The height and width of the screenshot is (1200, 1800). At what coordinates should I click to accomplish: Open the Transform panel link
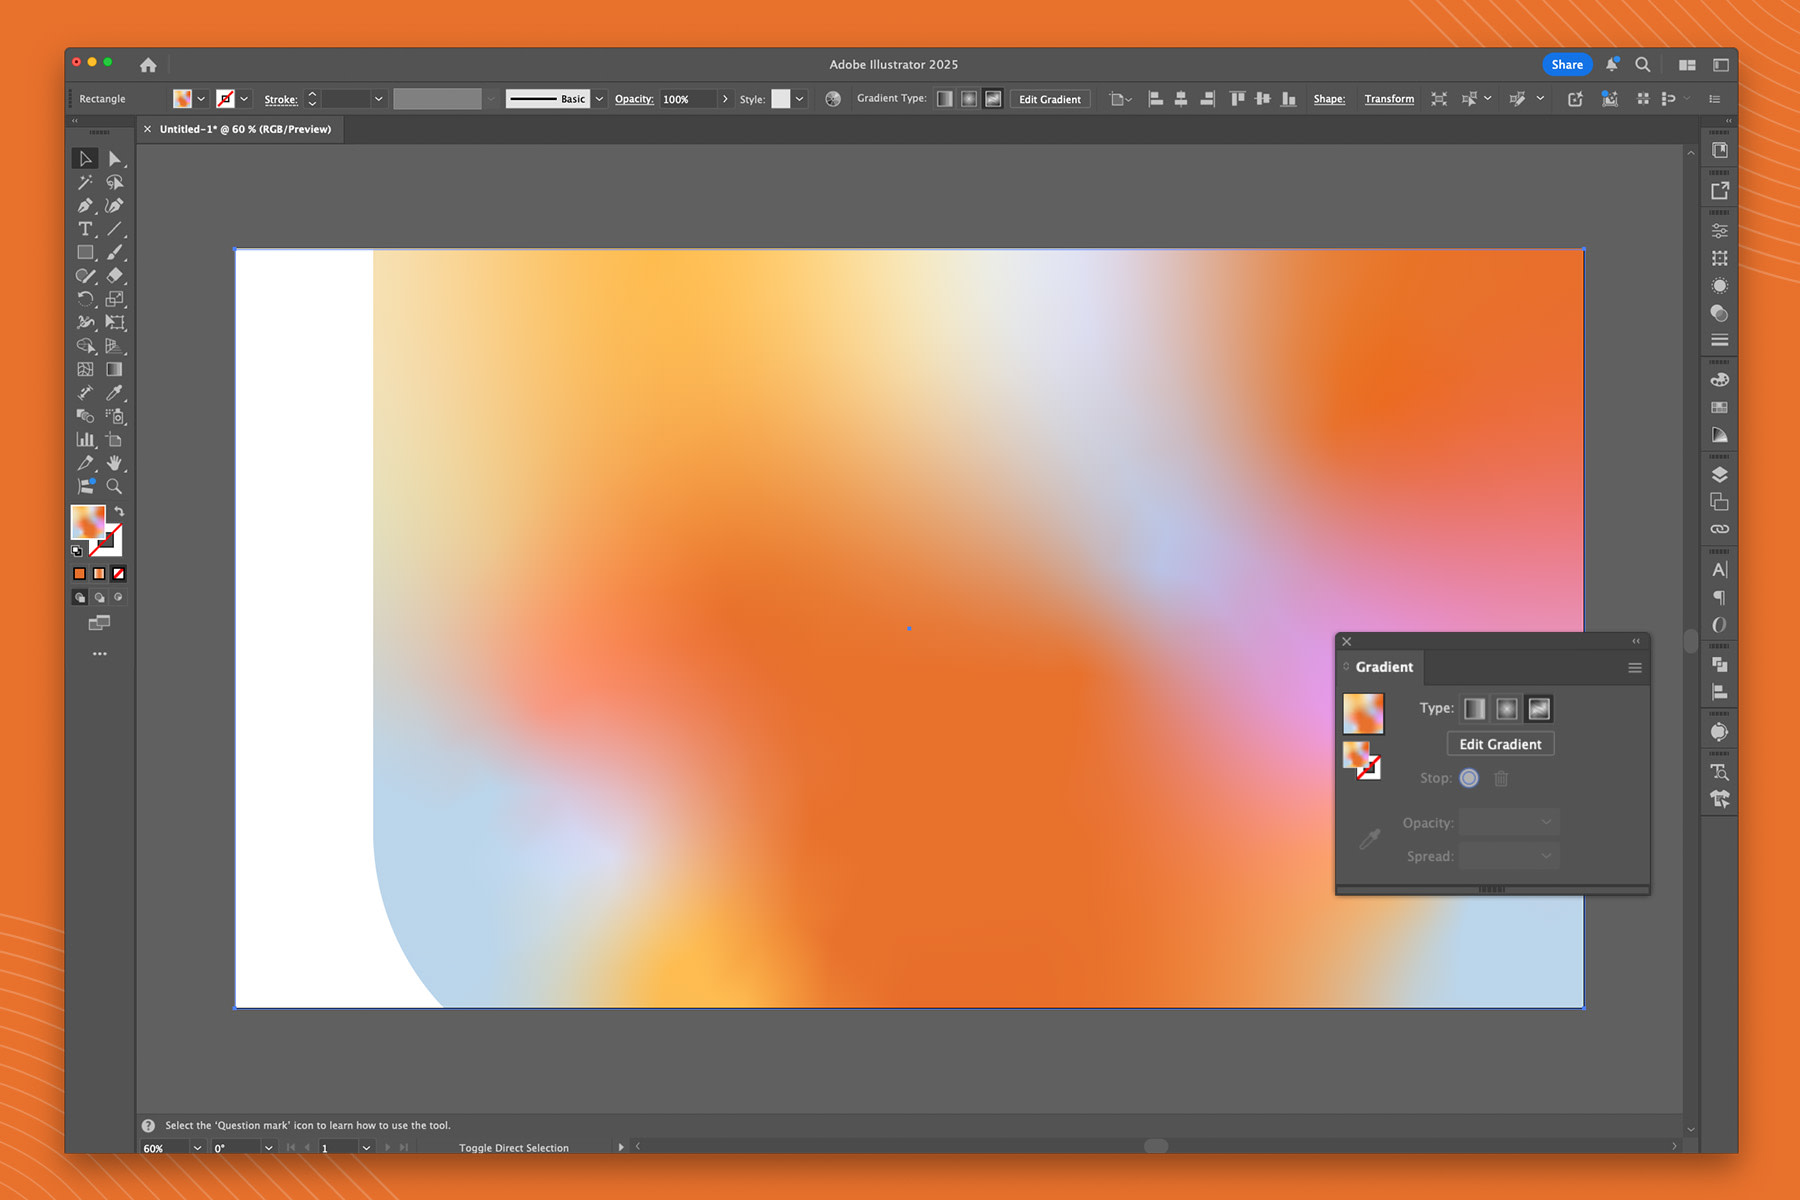point(1389,98)
